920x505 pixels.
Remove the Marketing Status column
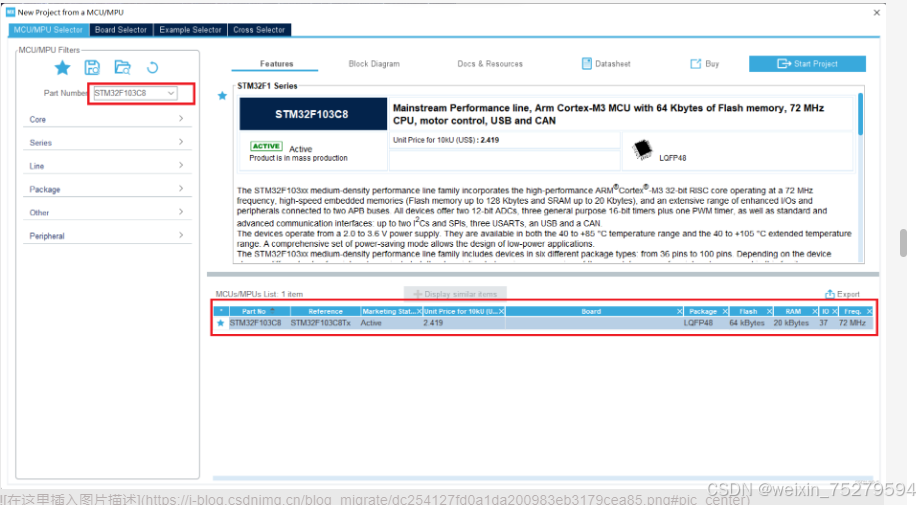[419, 311]
